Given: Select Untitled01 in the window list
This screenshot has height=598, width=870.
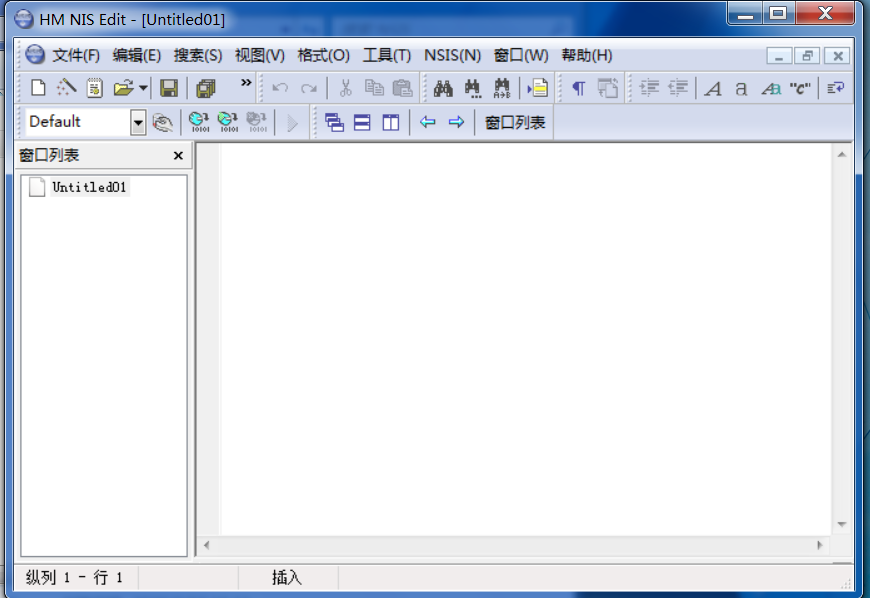Looking at the screenshot, I should 89,187.
